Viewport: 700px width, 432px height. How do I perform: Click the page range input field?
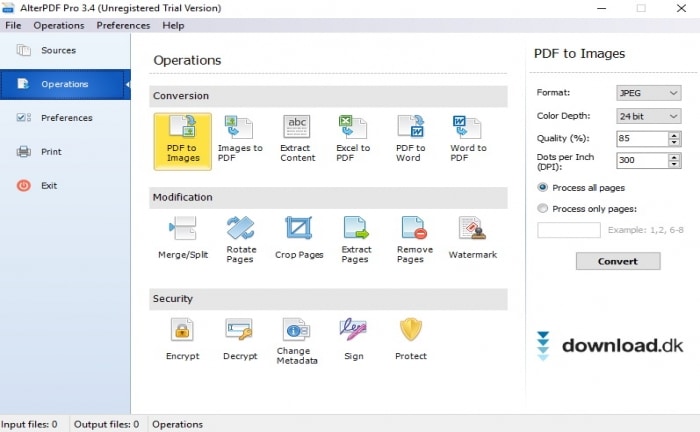pos(569,230)
